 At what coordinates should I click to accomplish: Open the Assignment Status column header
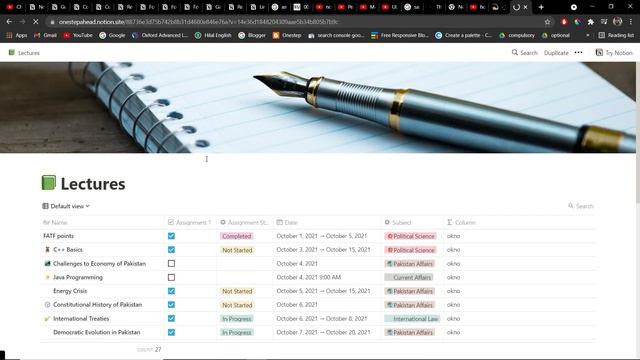click(244, 222)
